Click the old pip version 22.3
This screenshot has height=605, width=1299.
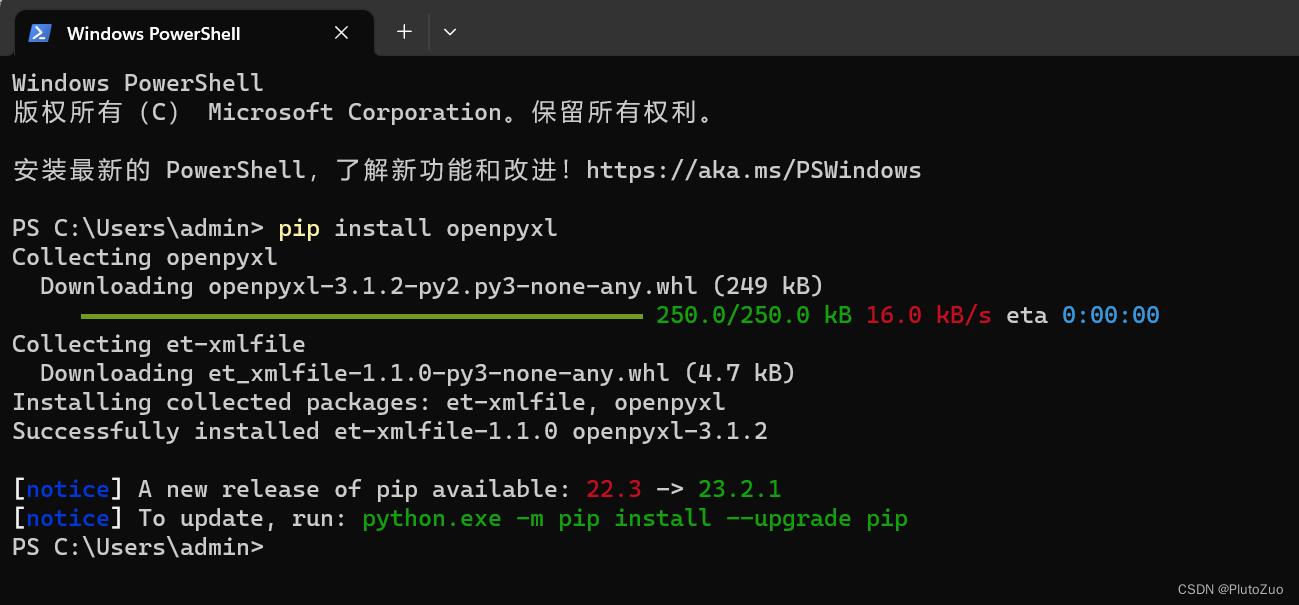click(613, 489)
